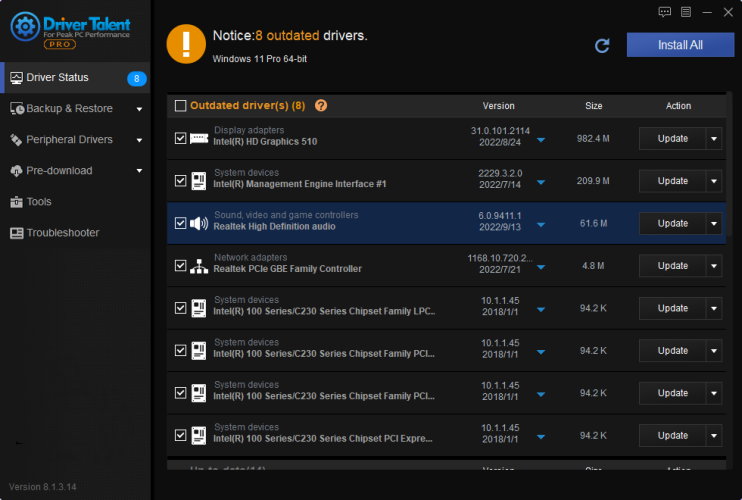The width and height of the screenshot is (742, 500).
Task: Open the main menu list icon
Action: [x=686, y=12]
